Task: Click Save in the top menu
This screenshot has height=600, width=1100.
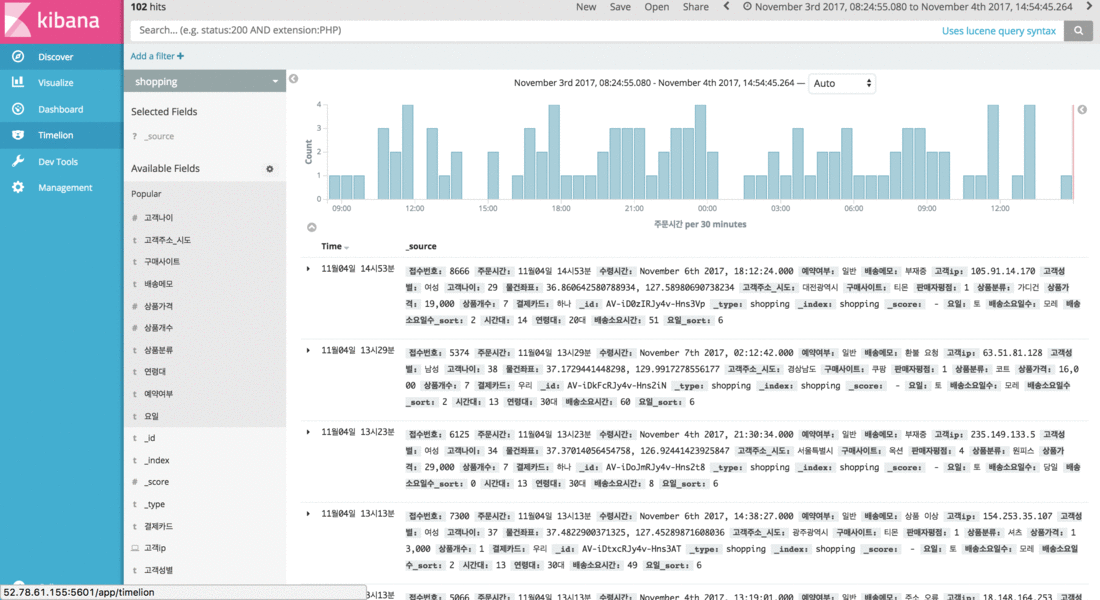Action: (620, 7)
